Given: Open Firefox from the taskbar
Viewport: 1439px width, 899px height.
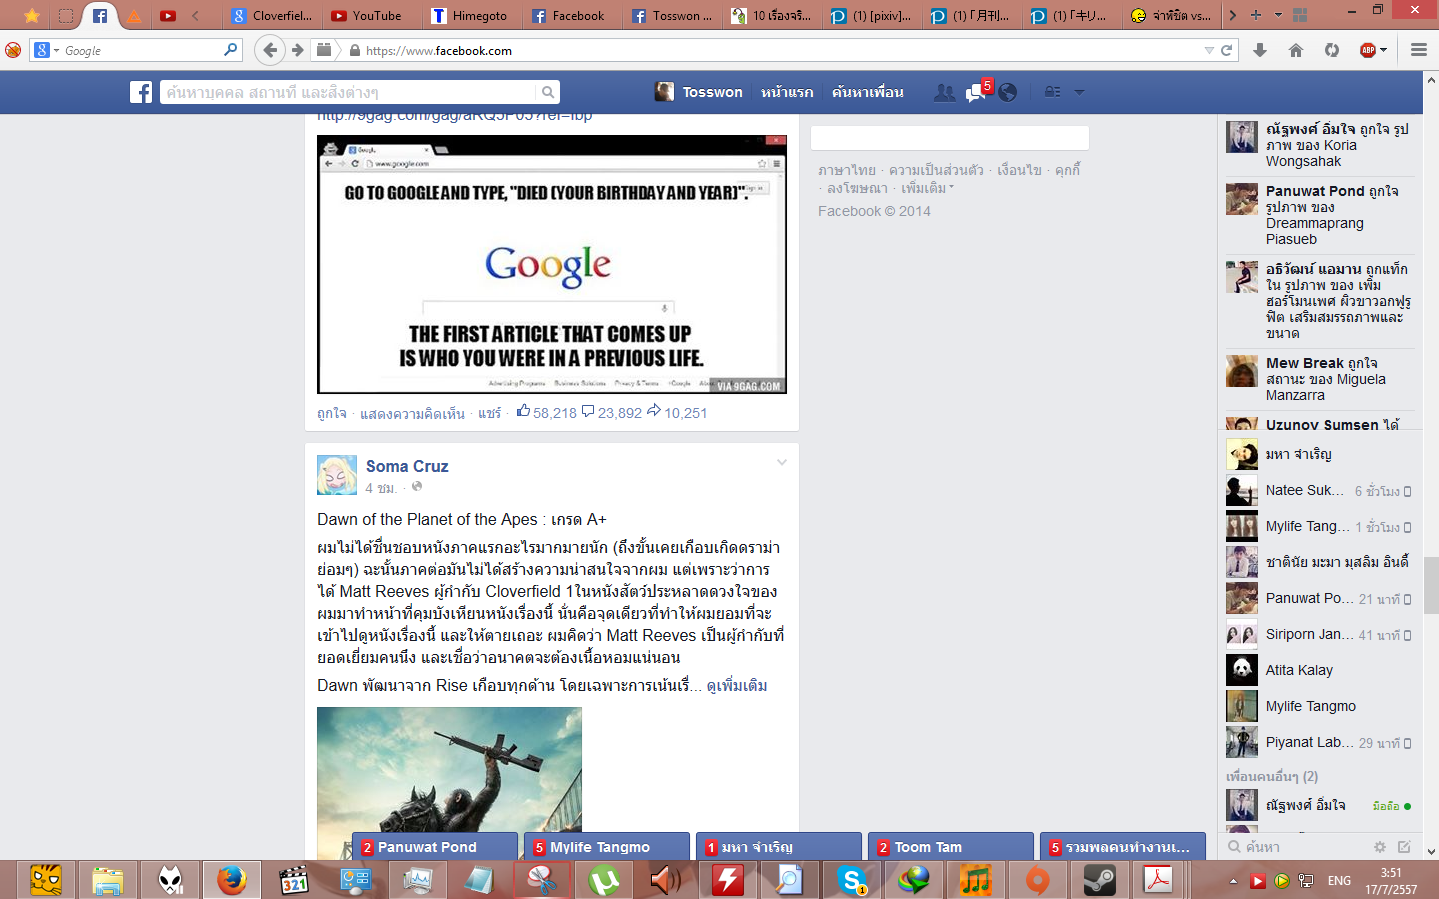Looking at the screenshot, I should tap(231, 880).
